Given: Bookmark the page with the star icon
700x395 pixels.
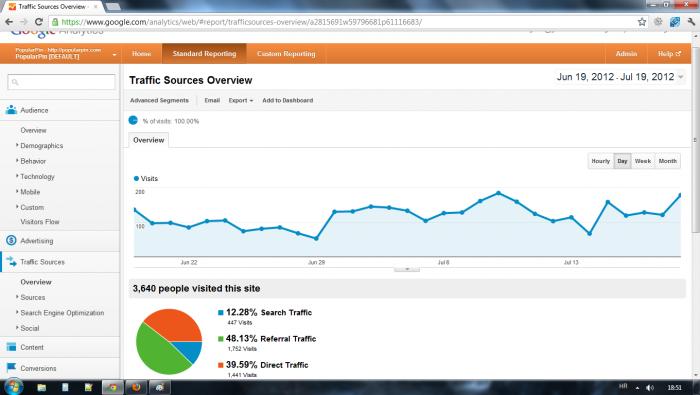Looking at the screenshot, I should click(x=642, y=22).
